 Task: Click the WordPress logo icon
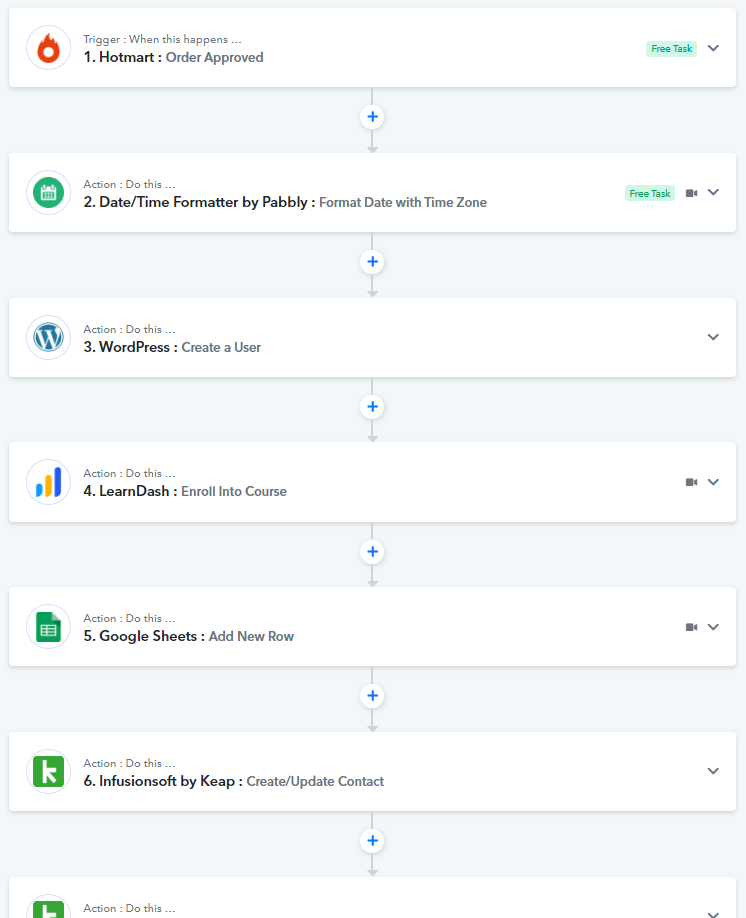pos(49,337)
